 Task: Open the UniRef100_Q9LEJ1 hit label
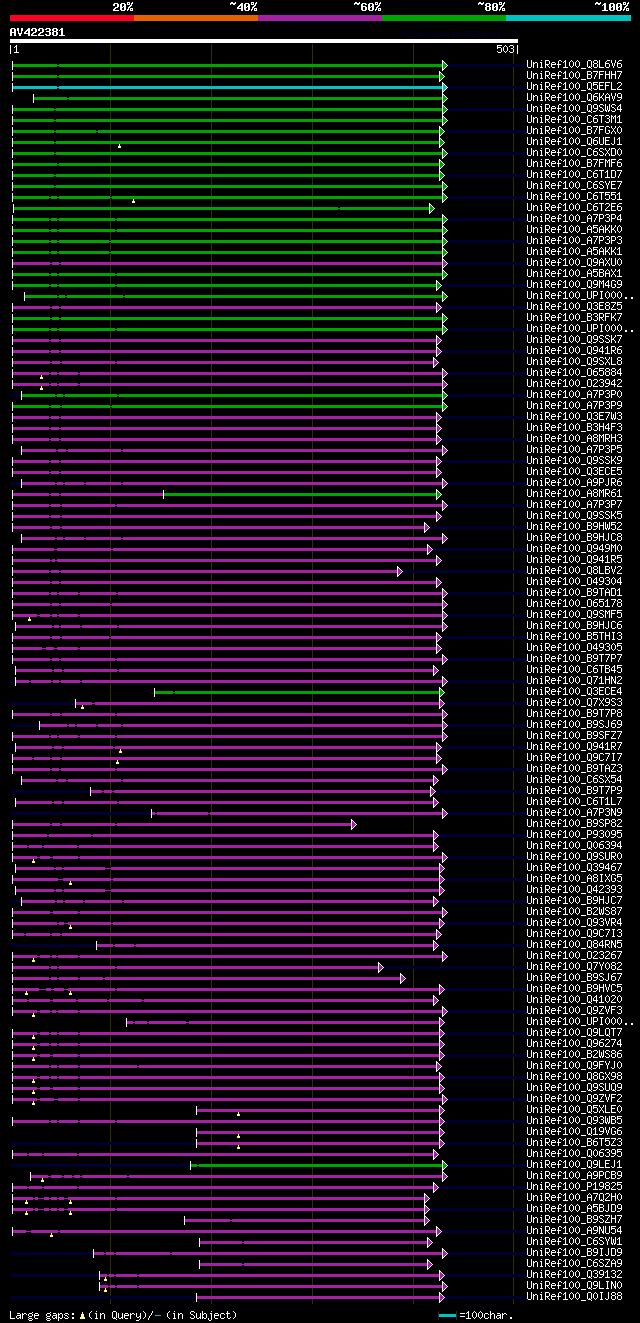coord(574,1165)
